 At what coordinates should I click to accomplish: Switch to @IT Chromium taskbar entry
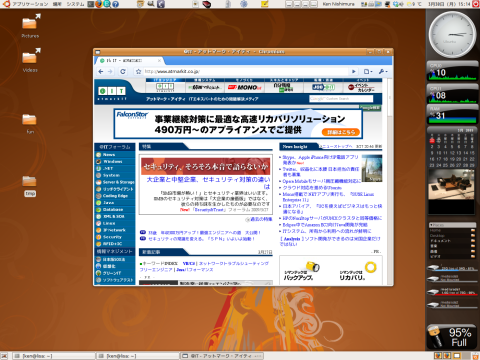[x=222, y=356]
